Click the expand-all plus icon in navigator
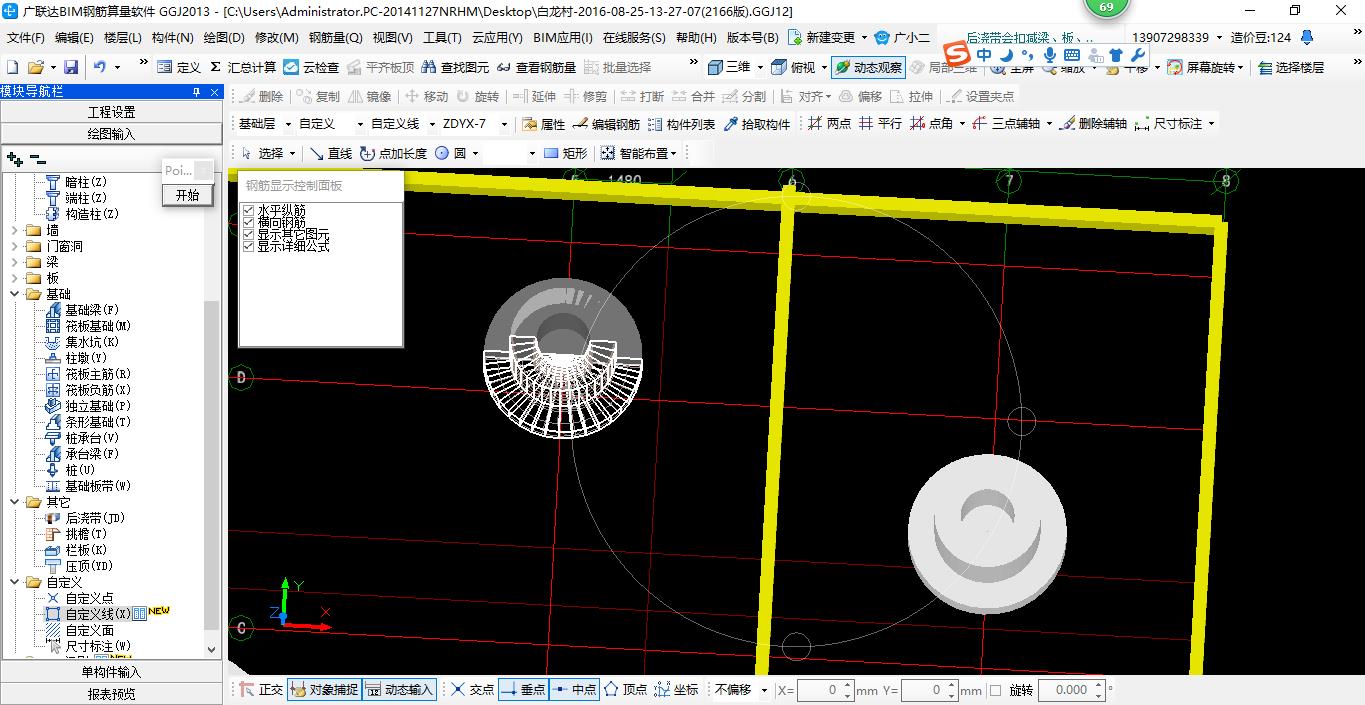The height and width of the screenshot is (705, 1365). point(14,159)
